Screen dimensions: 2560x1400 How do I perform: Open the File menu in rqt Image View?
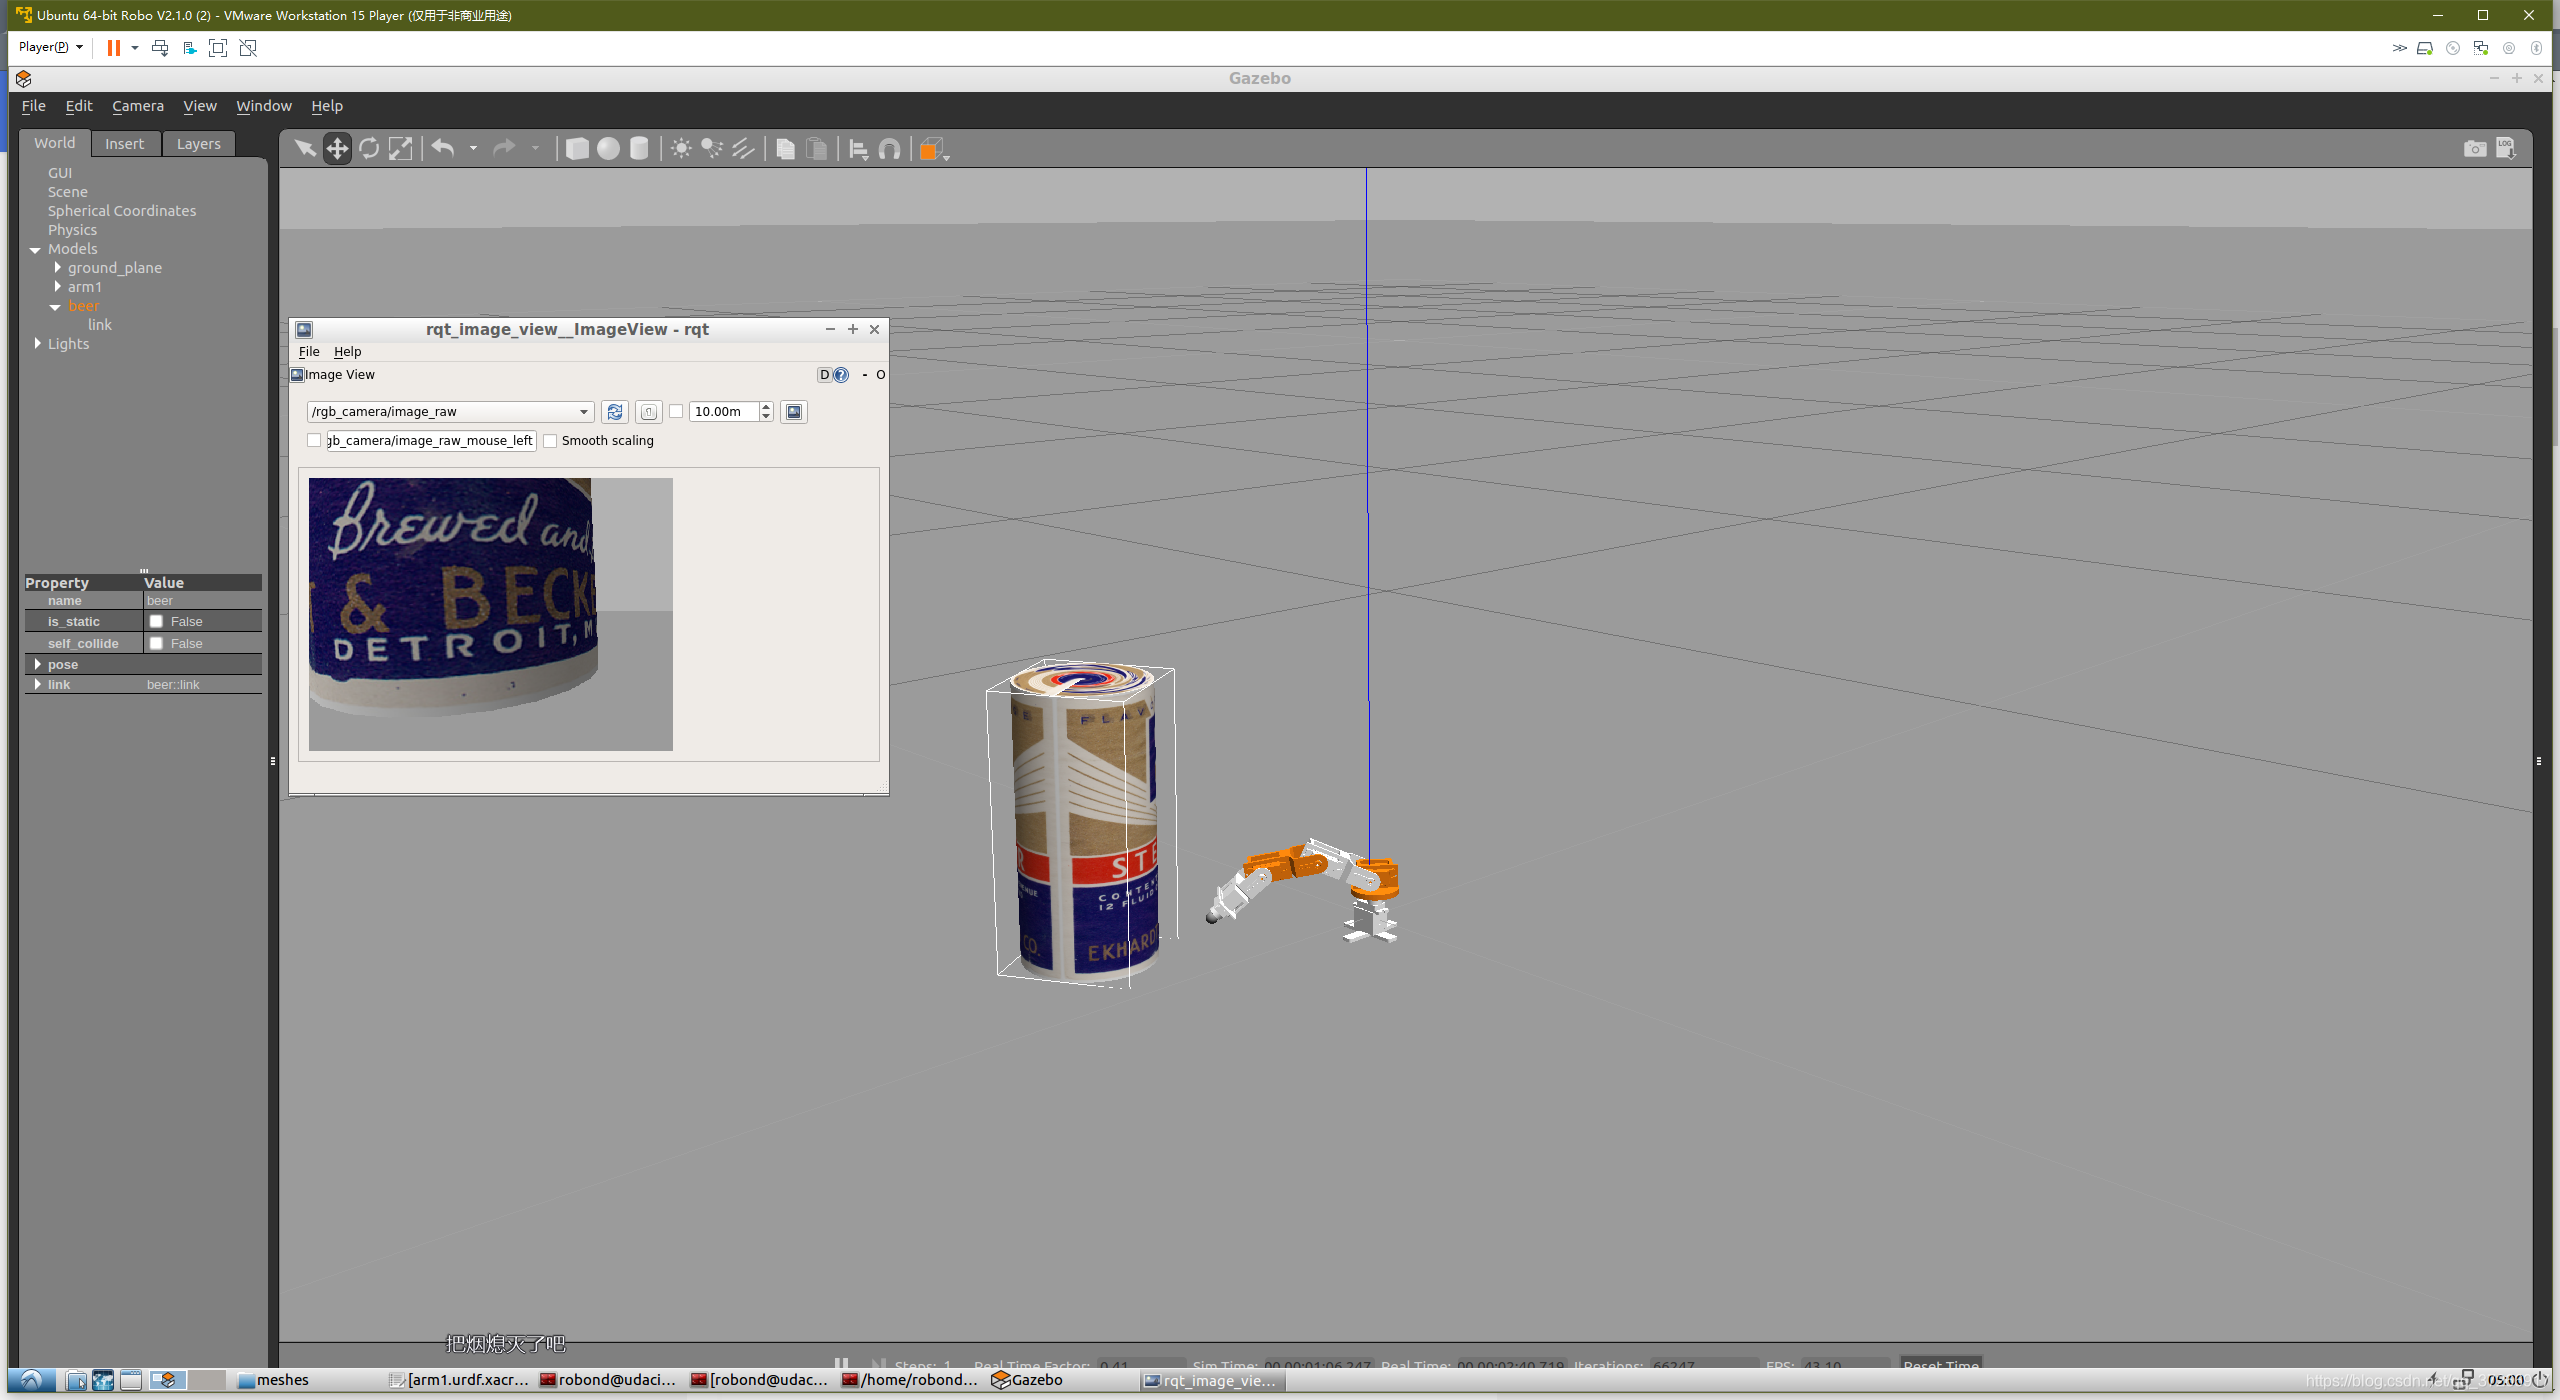coord(309,352)
